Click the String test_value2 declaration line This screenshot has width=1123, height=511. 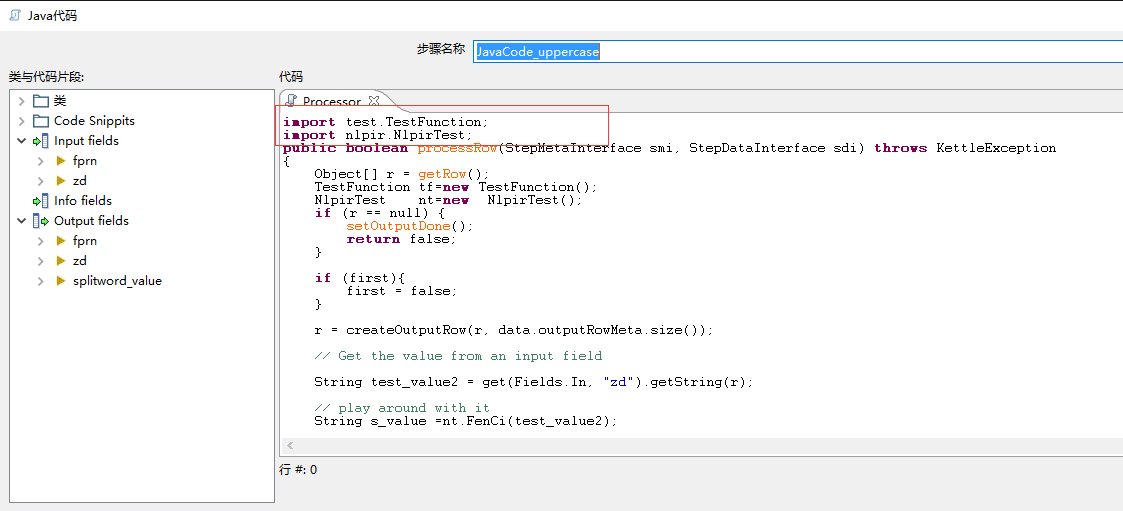click(x=534, y=382)
